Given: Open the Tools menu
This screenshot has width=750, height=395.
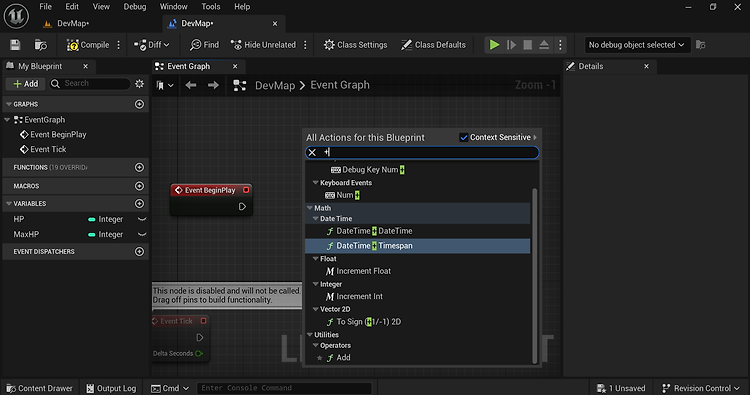Looking at the screenshot, I should click(210, 7).
